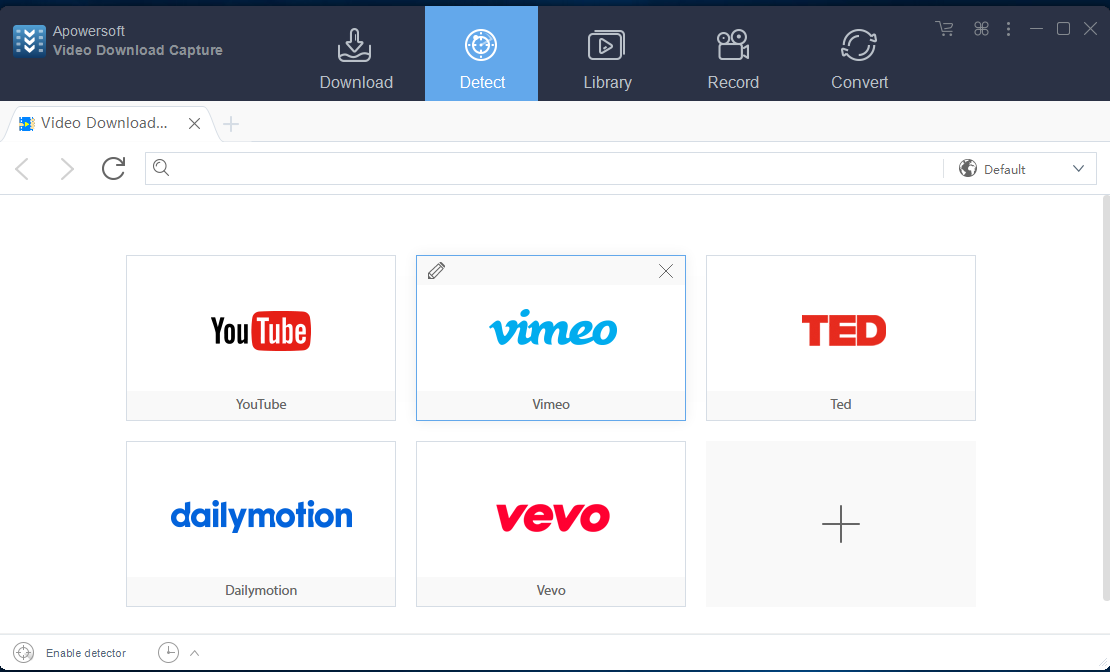Click the command-key shortcut icon
The image size is (1110, 672).
coord(980,29)
